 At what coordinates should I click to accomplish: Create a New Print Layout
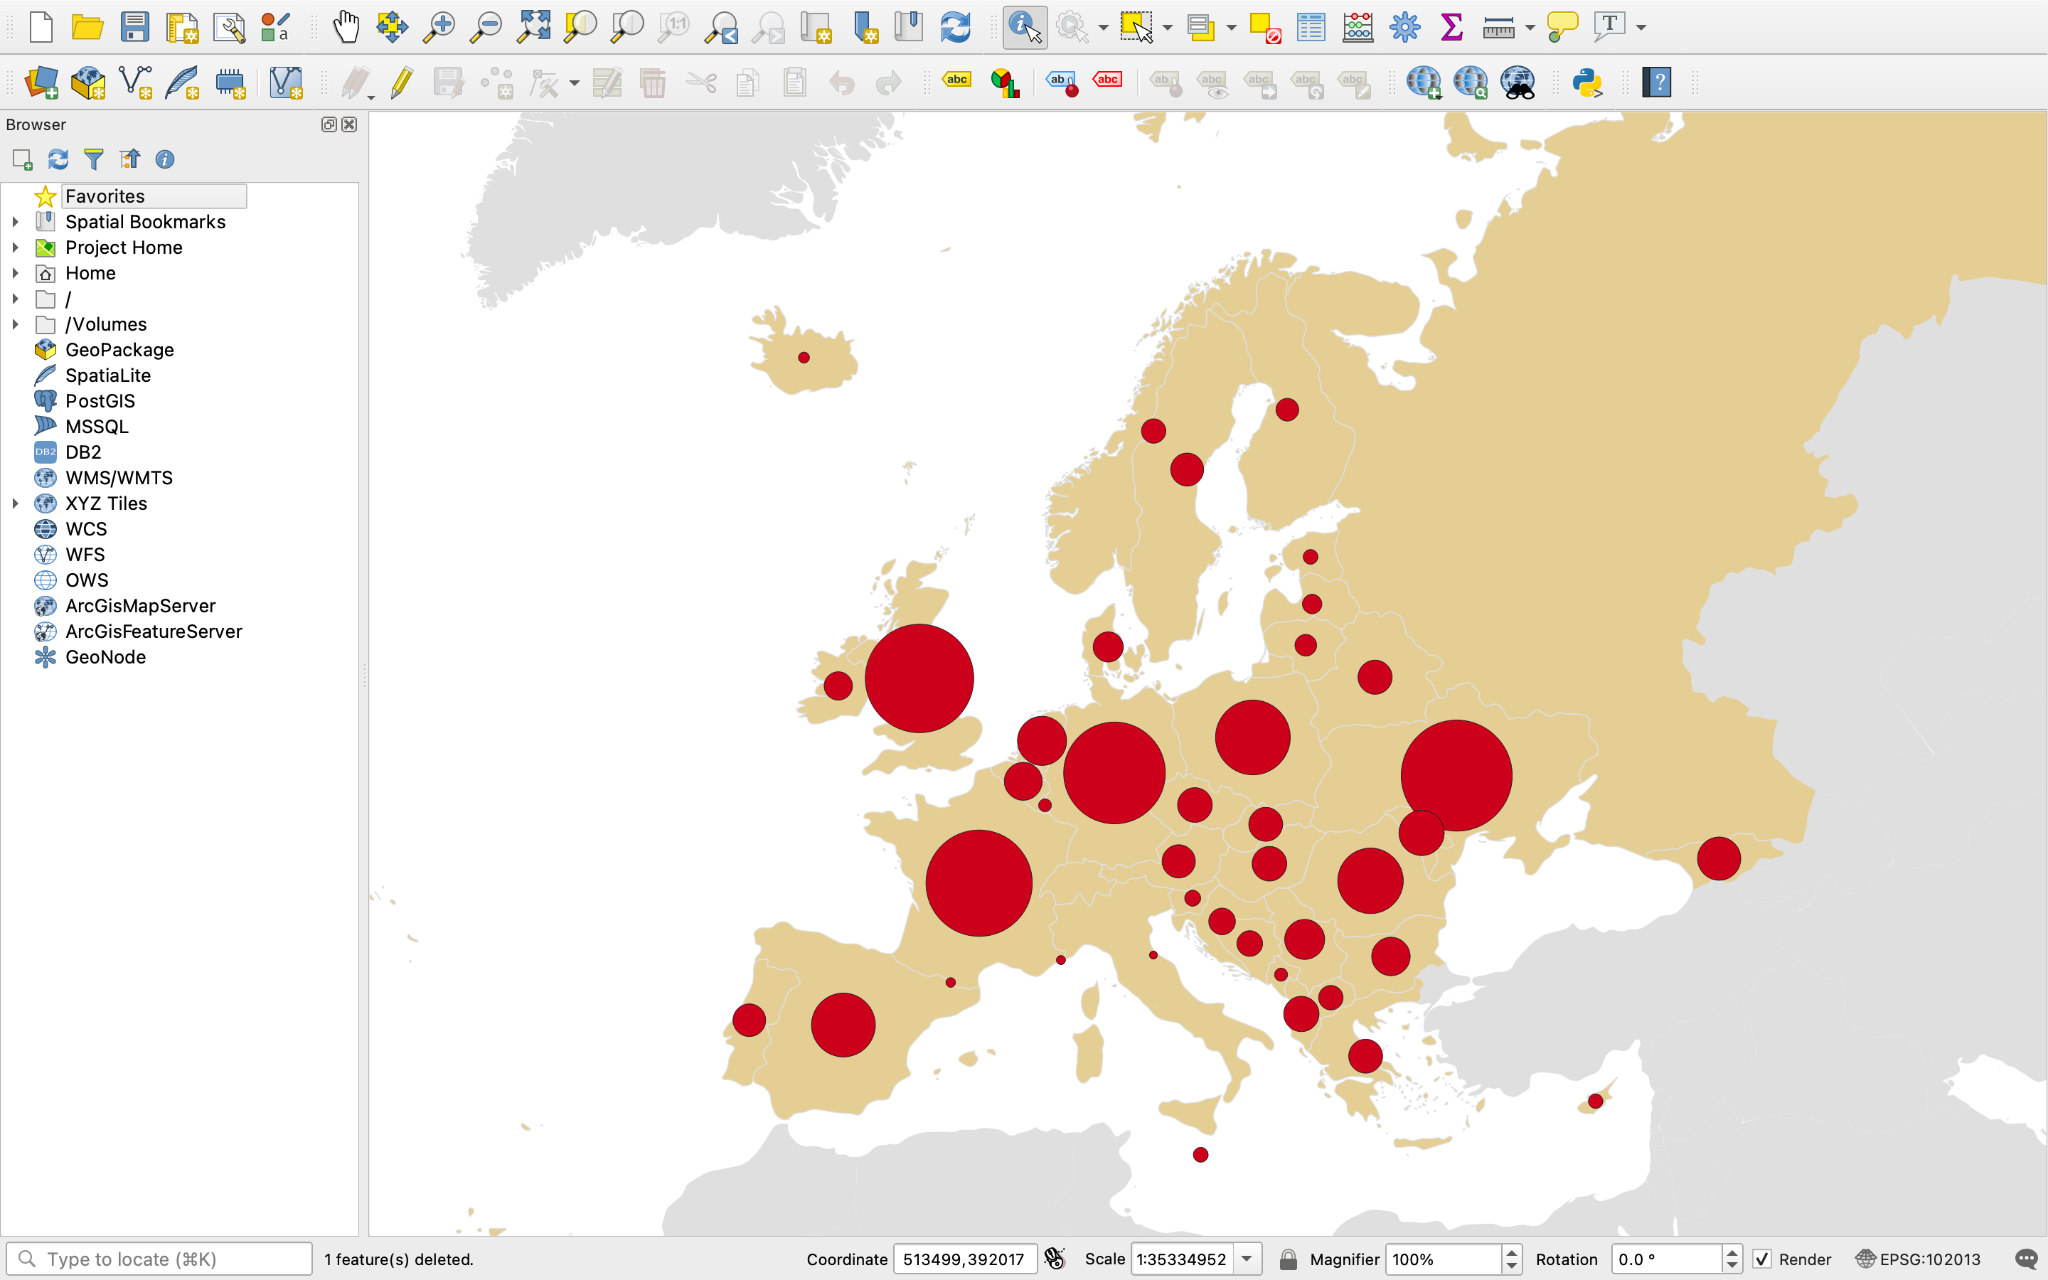pyautogui.click(x=182, y=27)
